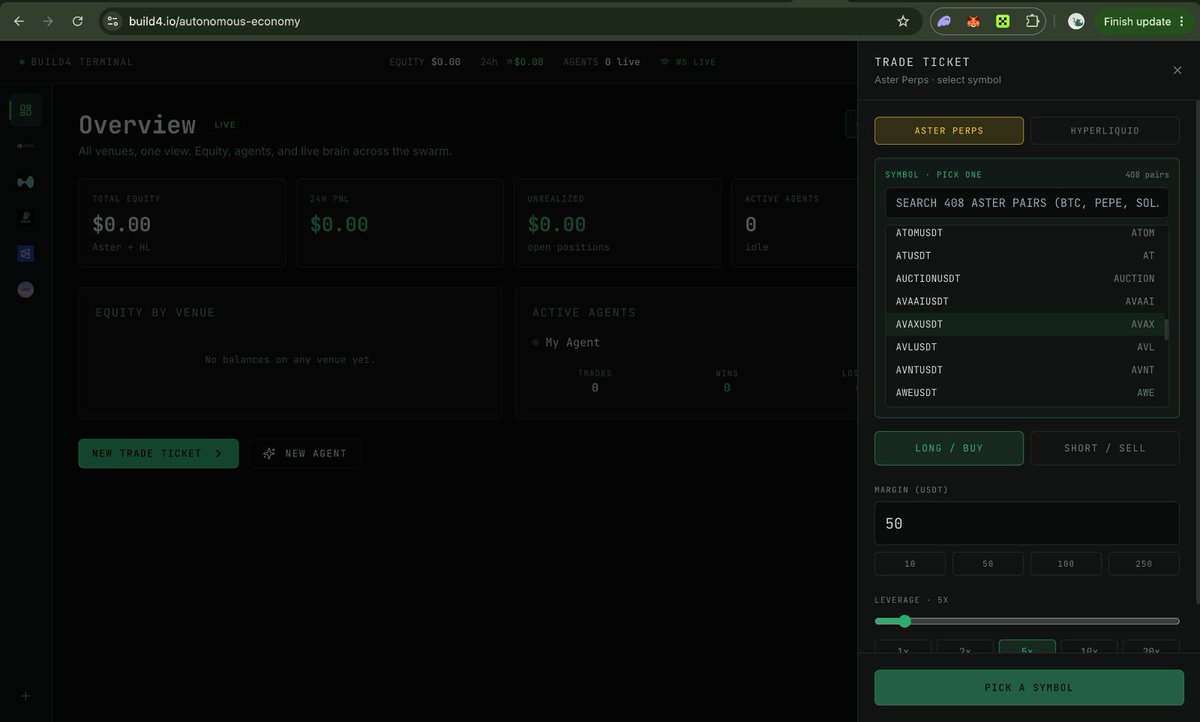Open the green dice extension icon
The width and height of the screenshot is (1200, 722).
click(1002, 21)
